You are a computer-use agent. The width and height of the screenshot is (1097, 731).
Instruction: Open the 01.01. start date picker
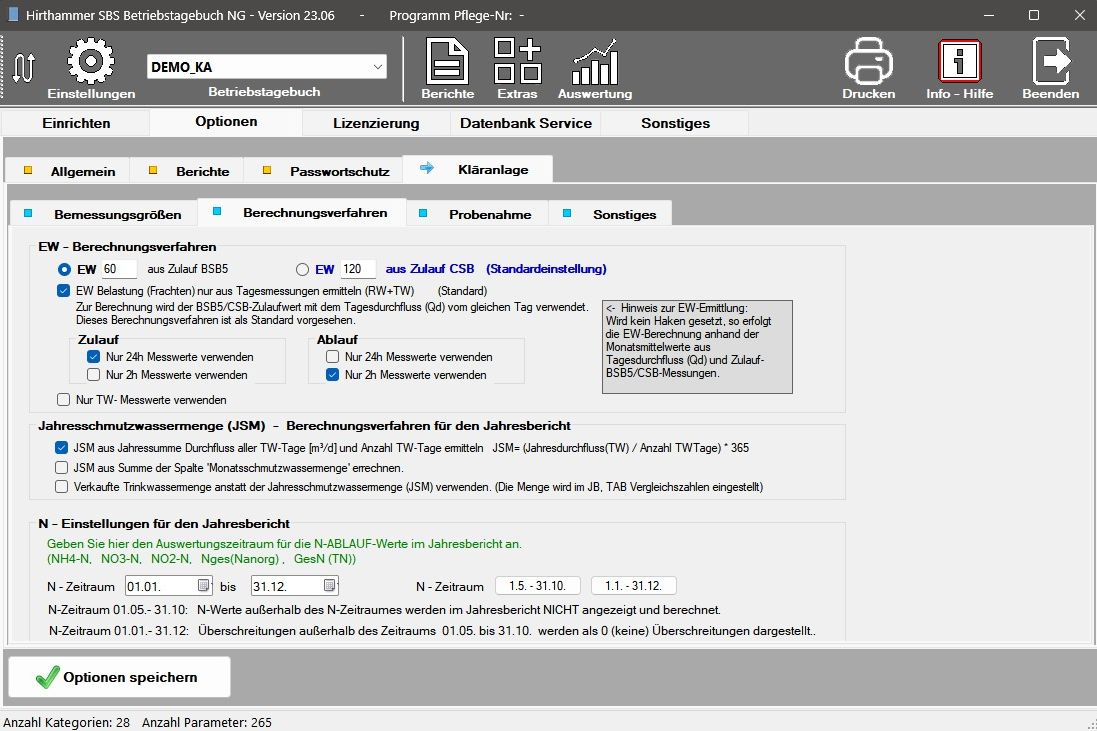(204, 586)
